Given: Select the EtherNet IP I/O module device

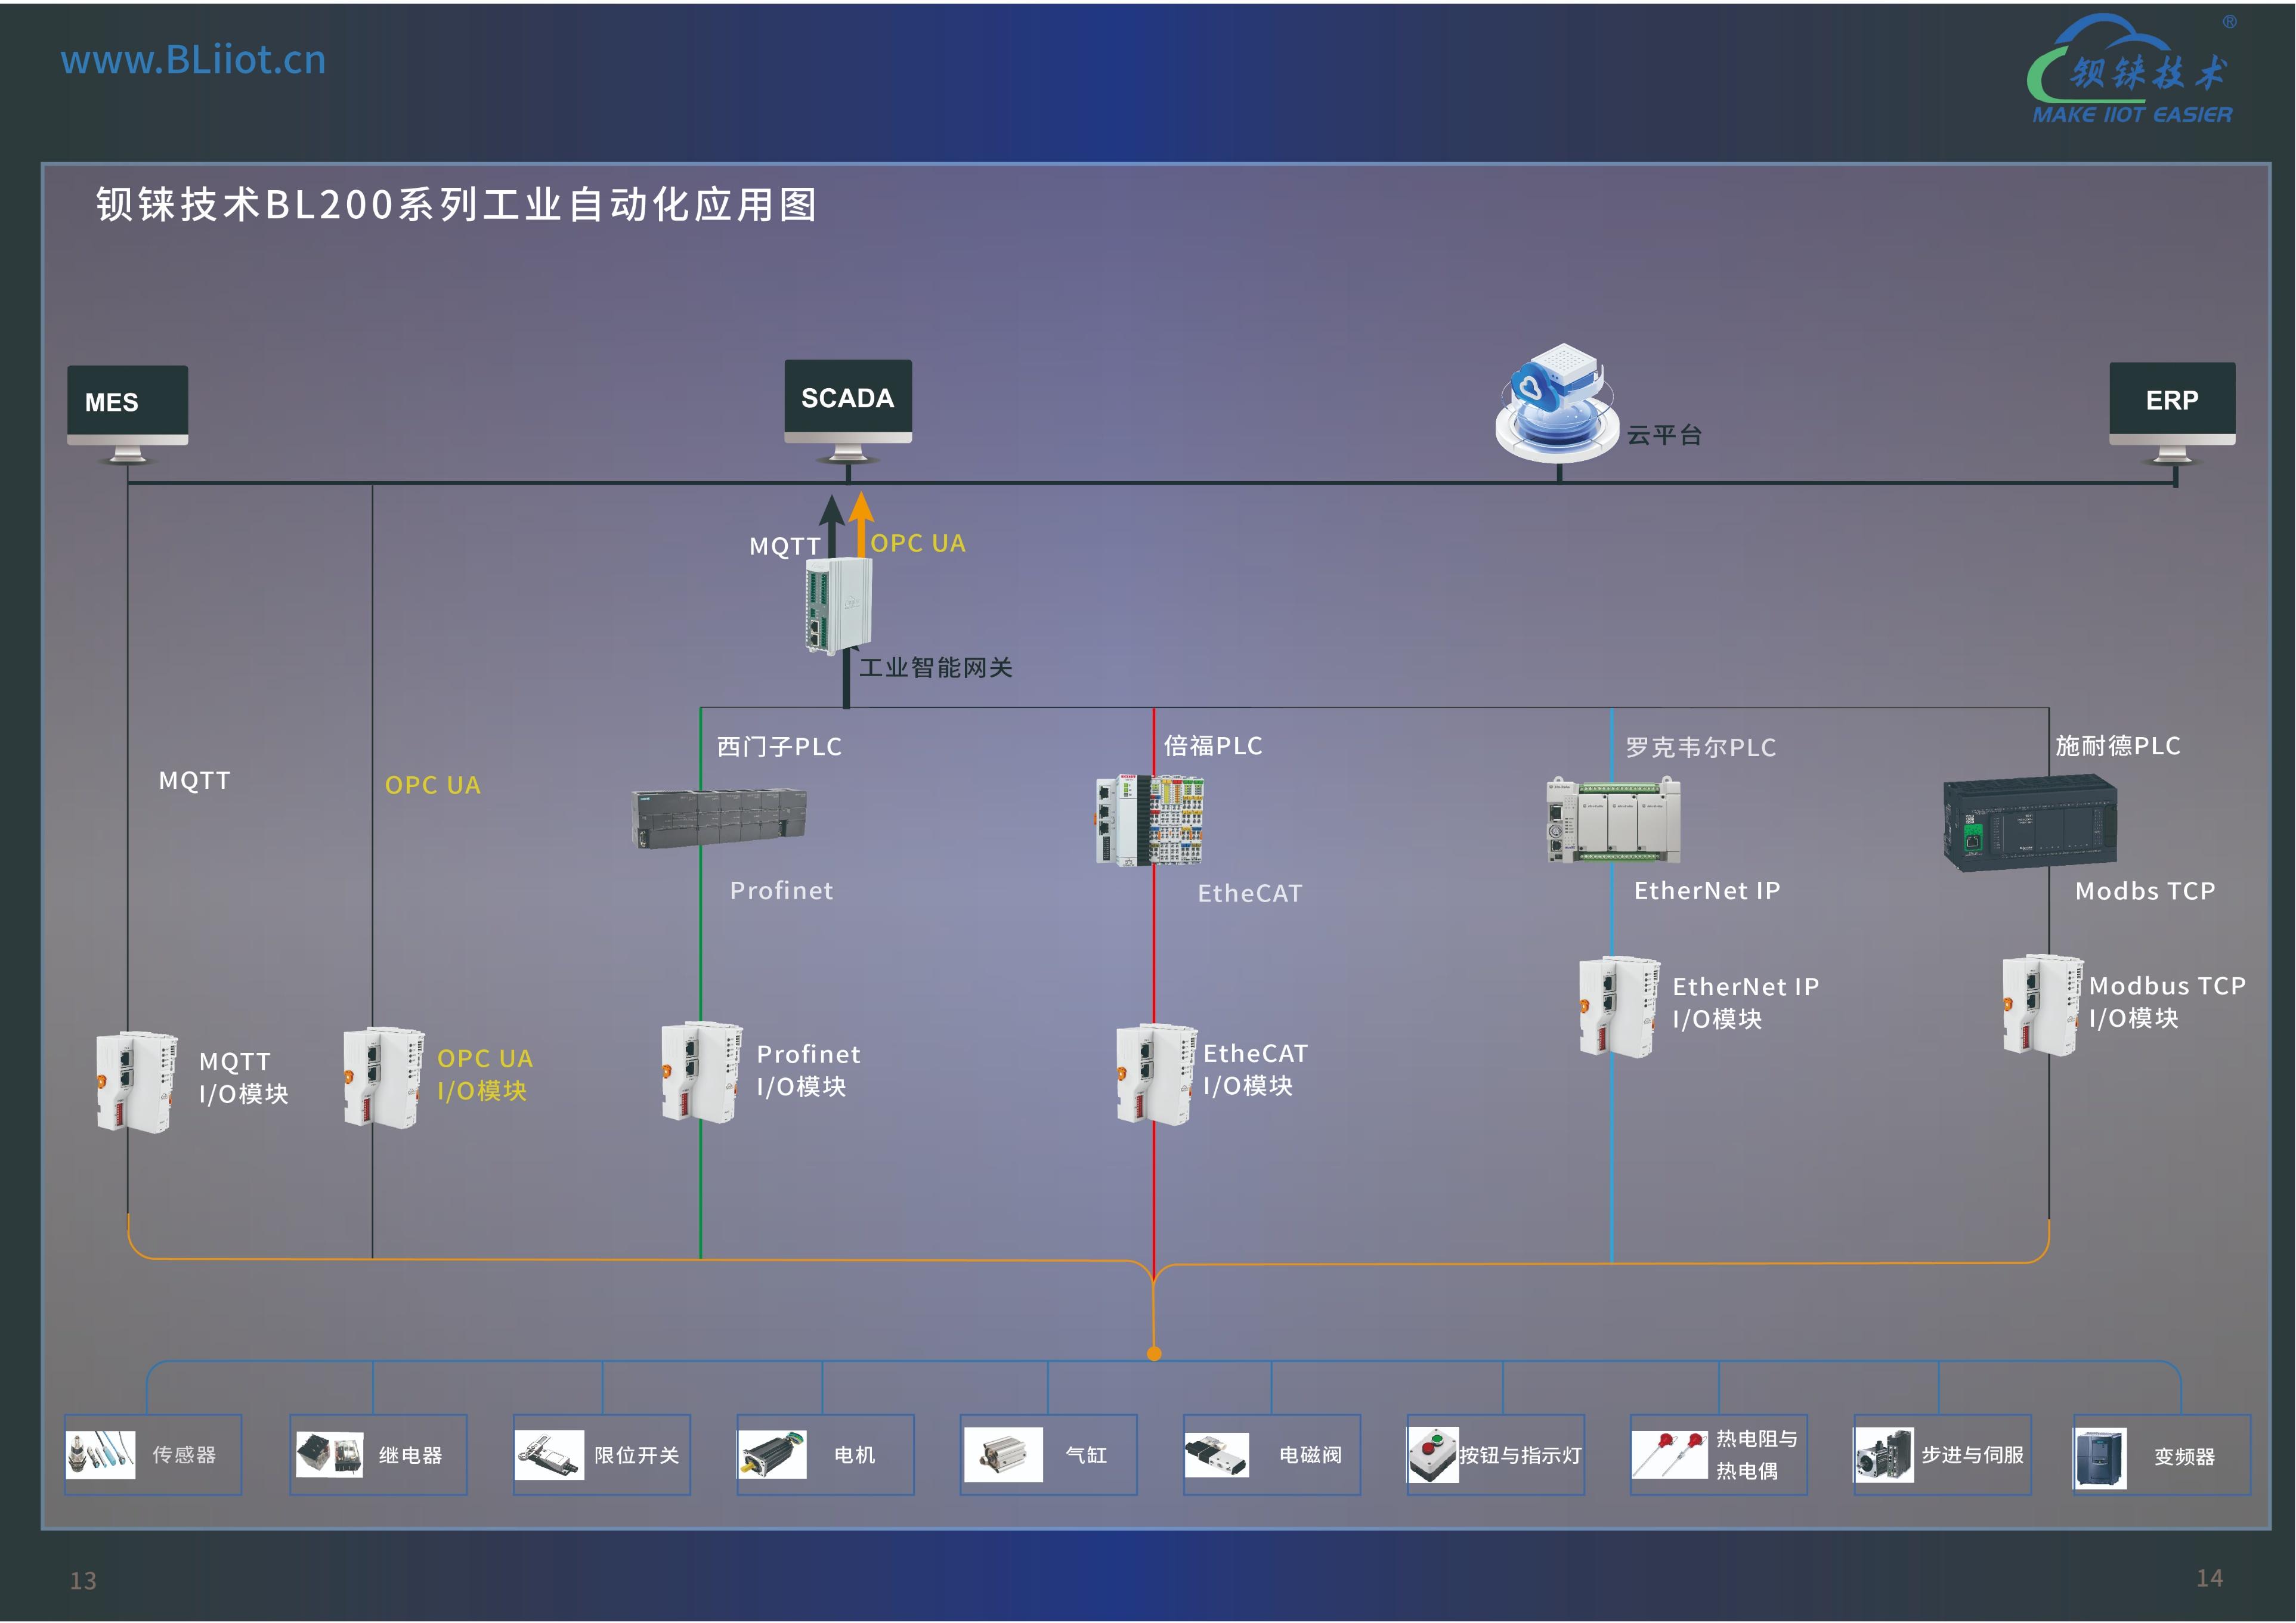Looking at the screenshot, I should tap(1620, 1007).
